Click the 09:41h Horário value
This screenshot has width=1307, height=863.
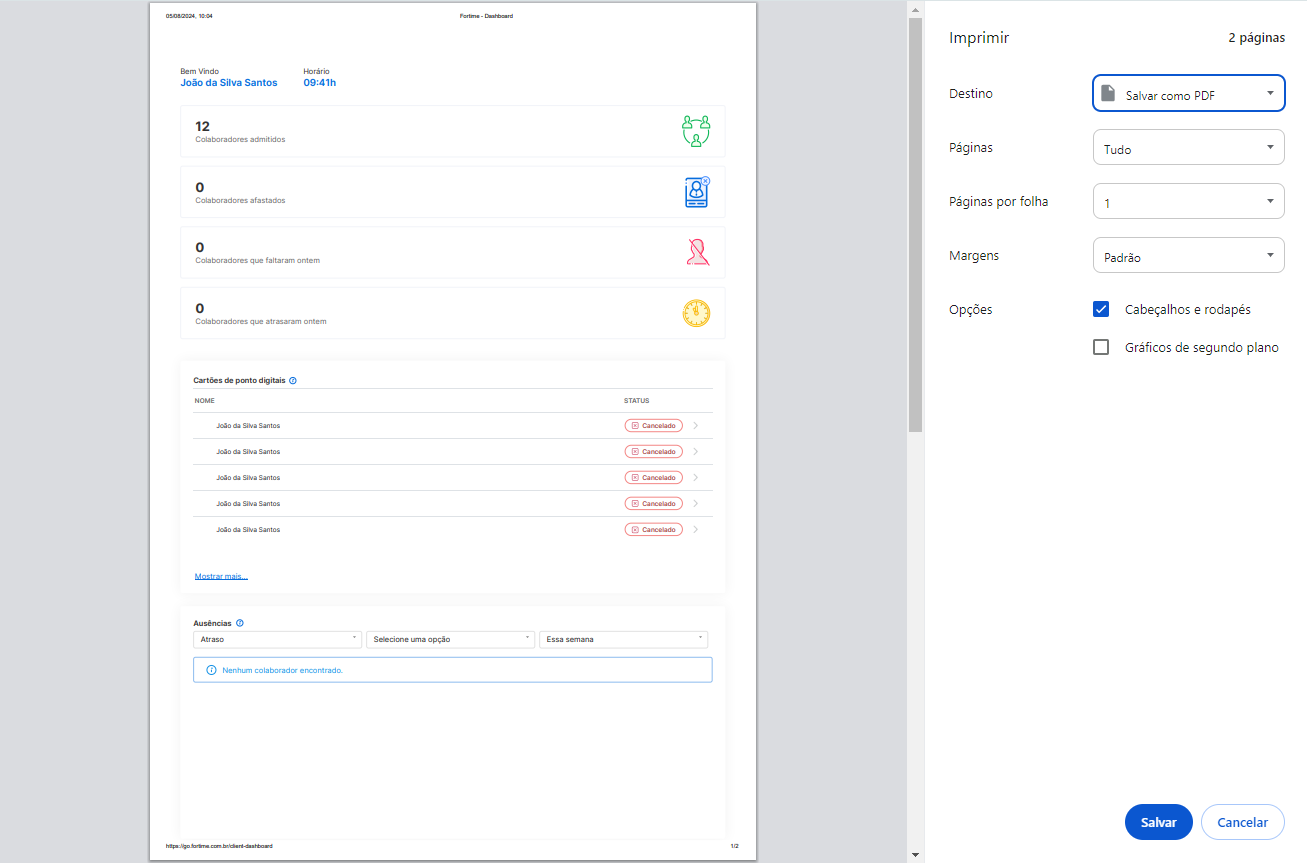click(x=320, y=83)
